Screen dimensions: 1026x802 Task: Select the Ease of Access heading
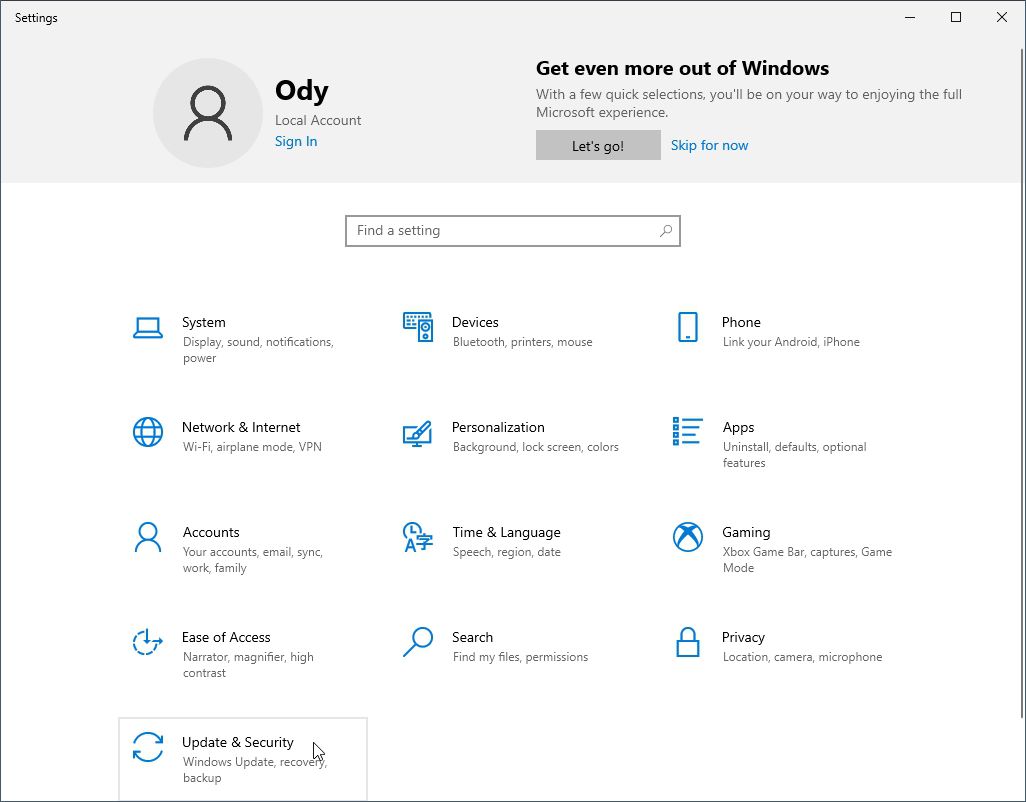[x=226, y=637]
